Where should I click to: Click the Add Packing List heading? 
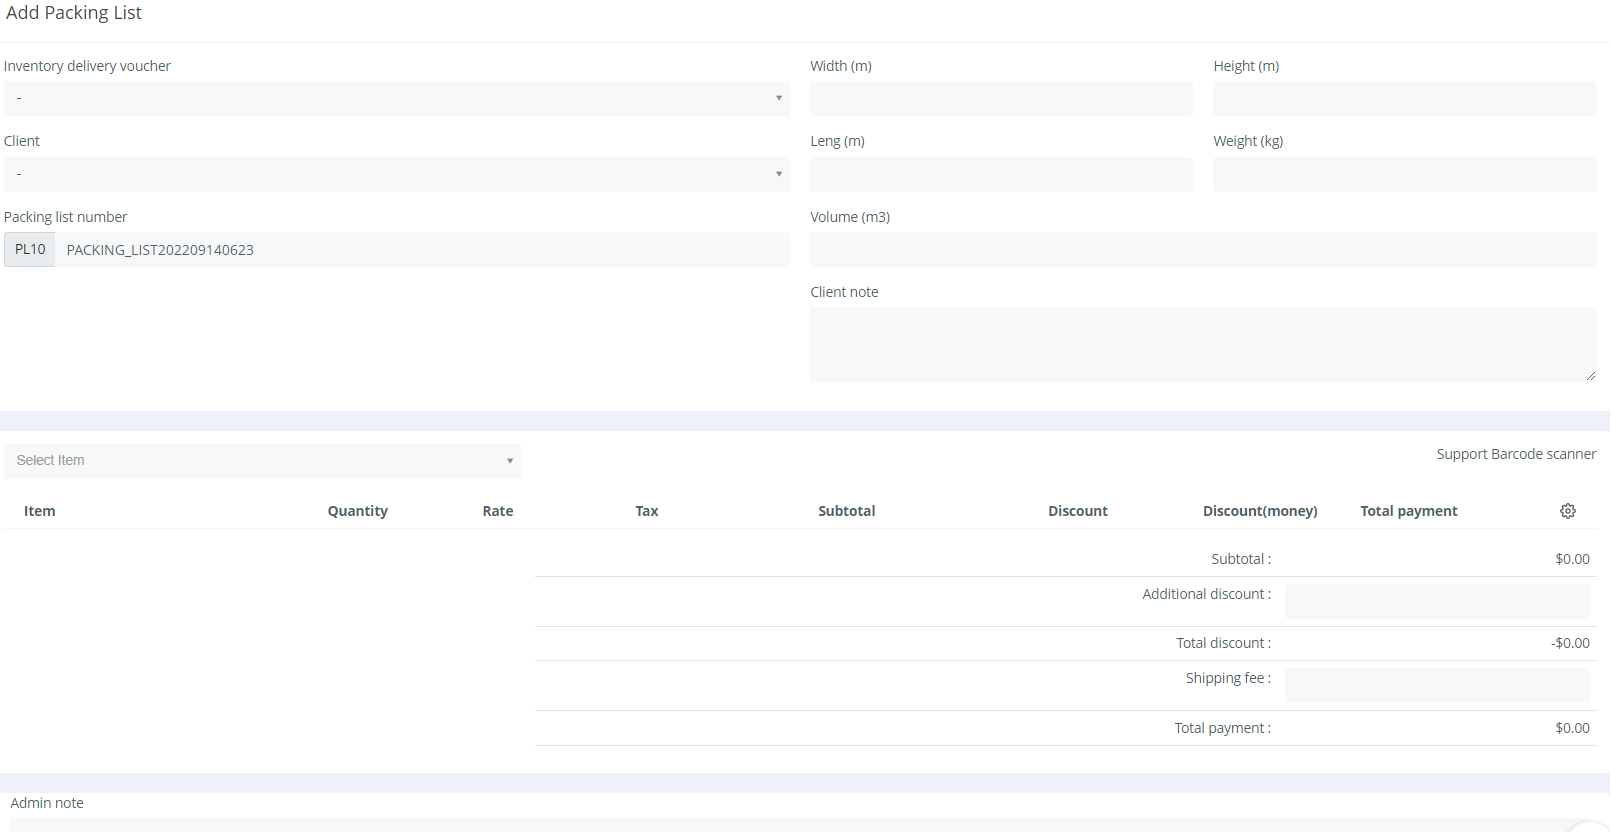74,13
